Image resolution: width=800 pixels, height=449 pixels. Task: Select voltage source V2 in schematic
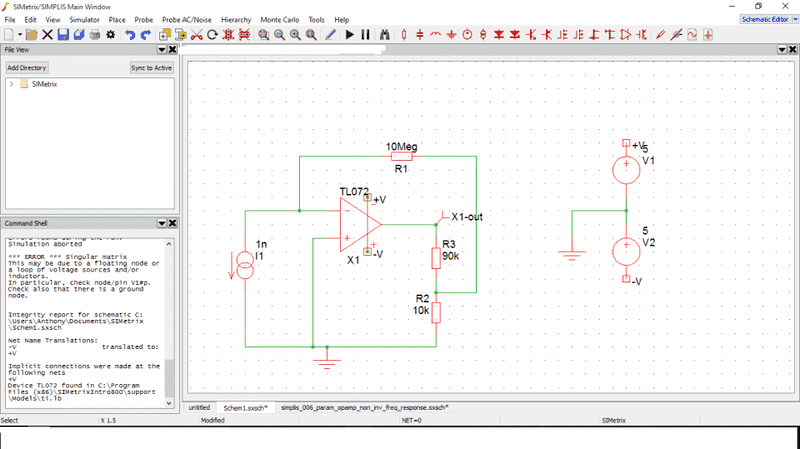point(626,252)
